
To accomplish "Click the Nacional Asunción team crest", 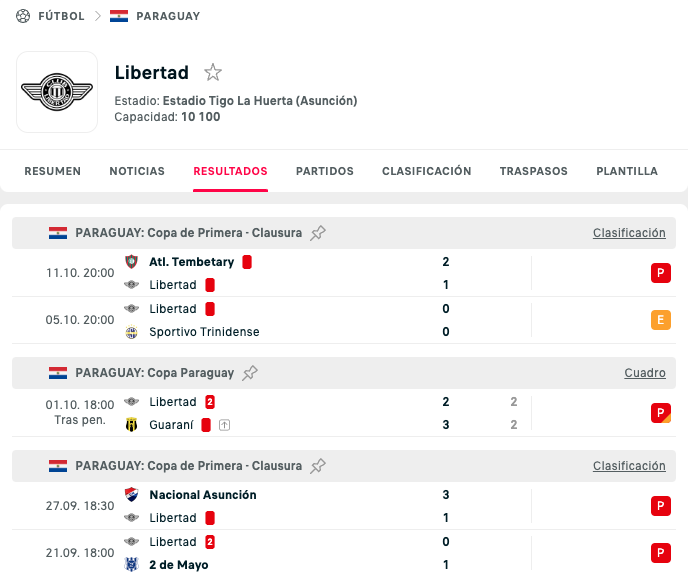I will 131,495.
